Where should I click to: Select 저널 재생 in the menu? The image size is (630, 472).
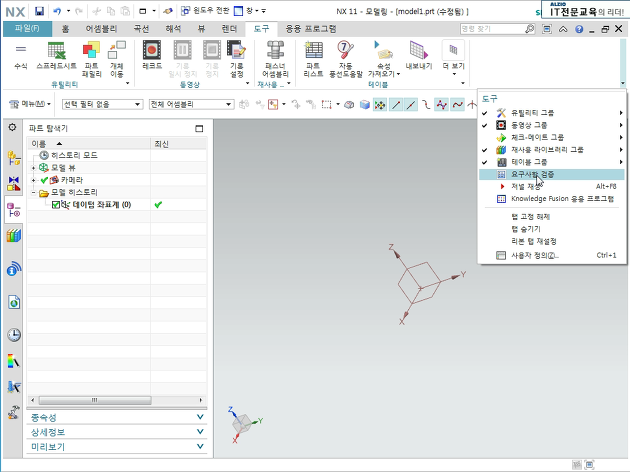551,186
